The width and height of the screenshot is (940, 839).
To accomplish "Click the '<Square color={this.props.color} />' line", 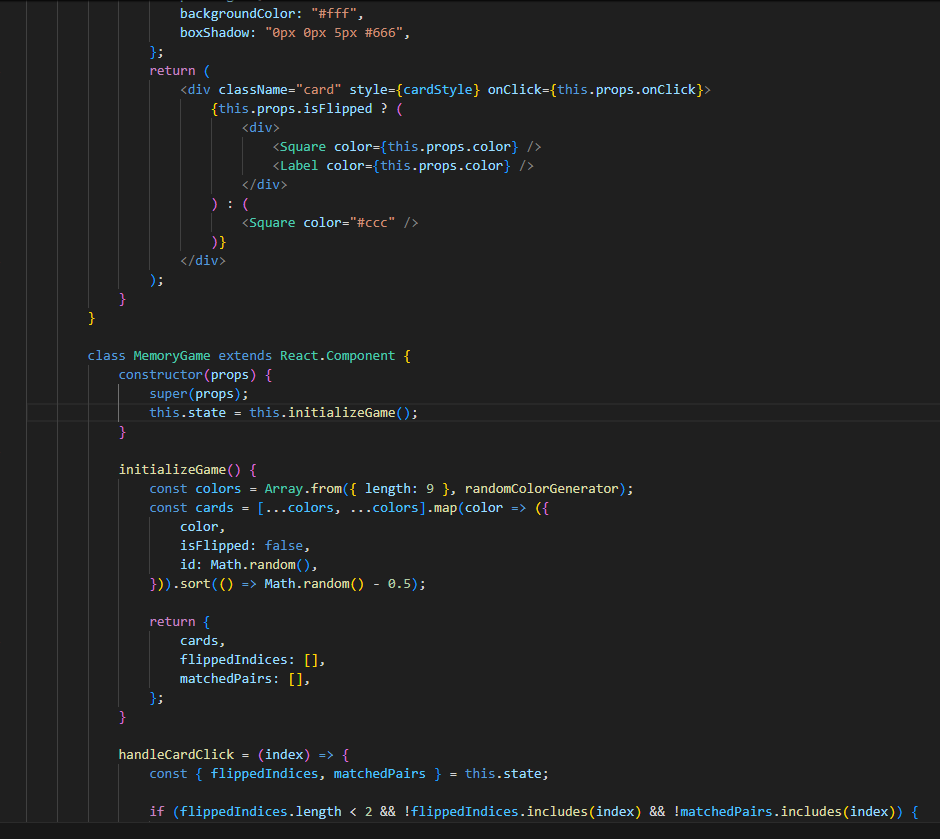I will click(x=407, y=147).
